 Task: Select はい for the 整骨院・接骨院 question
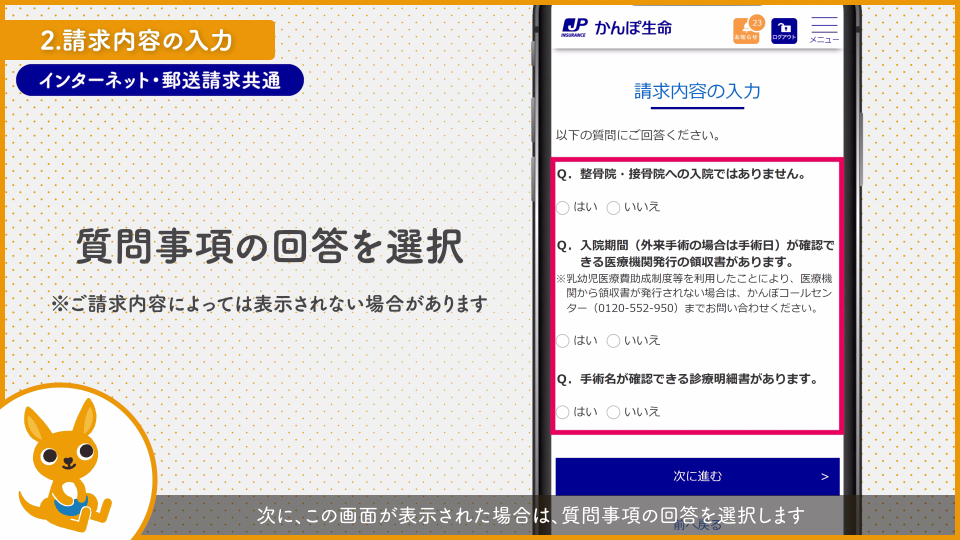[x=563, y=207]
